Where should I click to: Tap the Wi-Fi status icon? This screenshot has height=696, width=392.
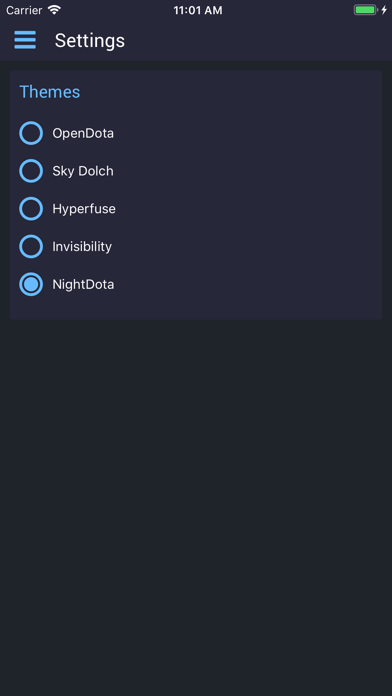[x=54, y=10]
